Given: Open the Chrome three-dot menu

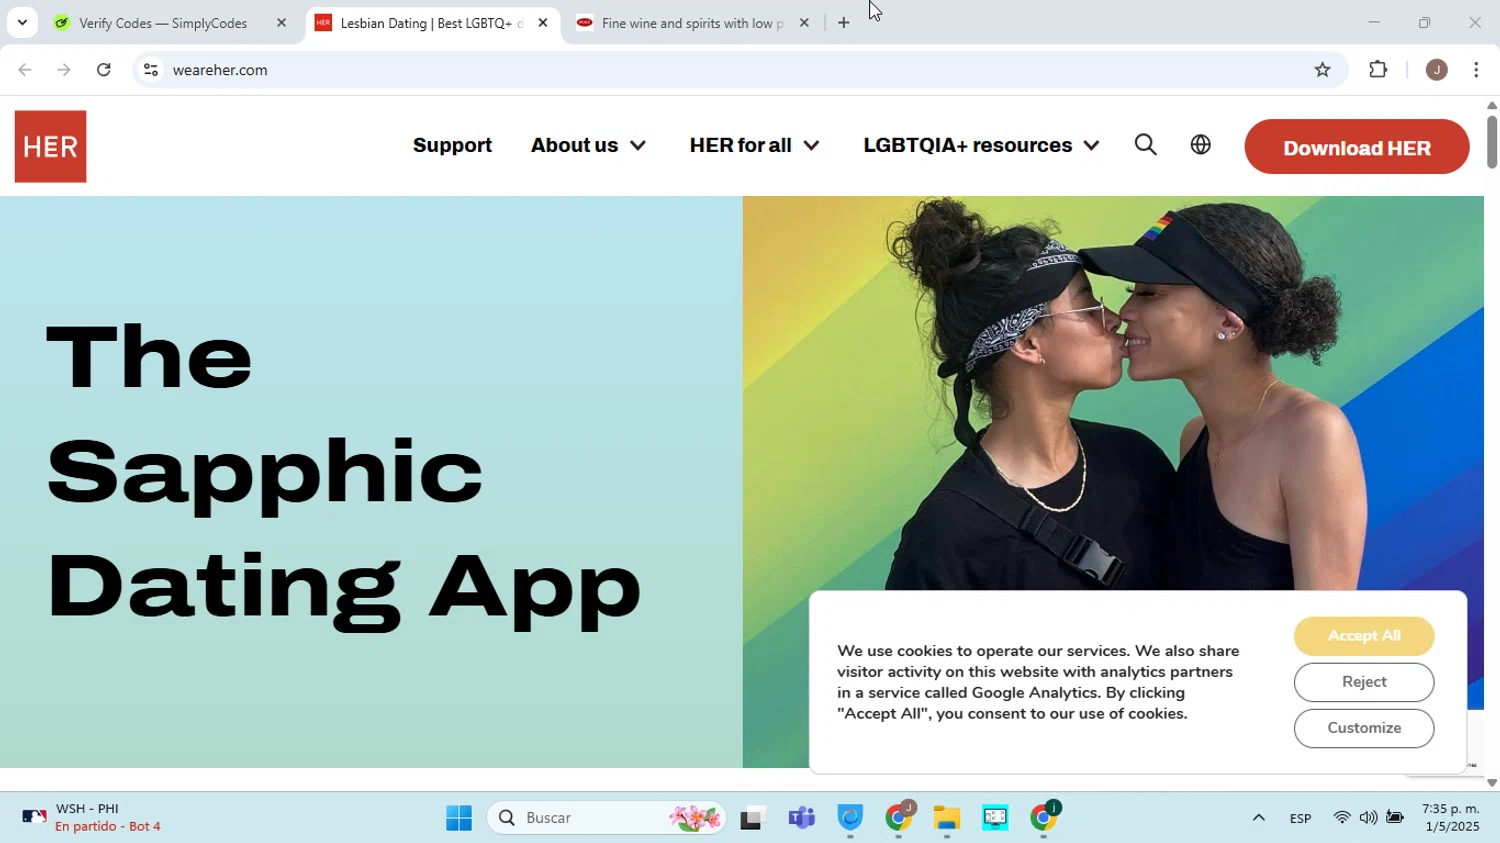Looking at the screenshot, I should coord(1476,70).
